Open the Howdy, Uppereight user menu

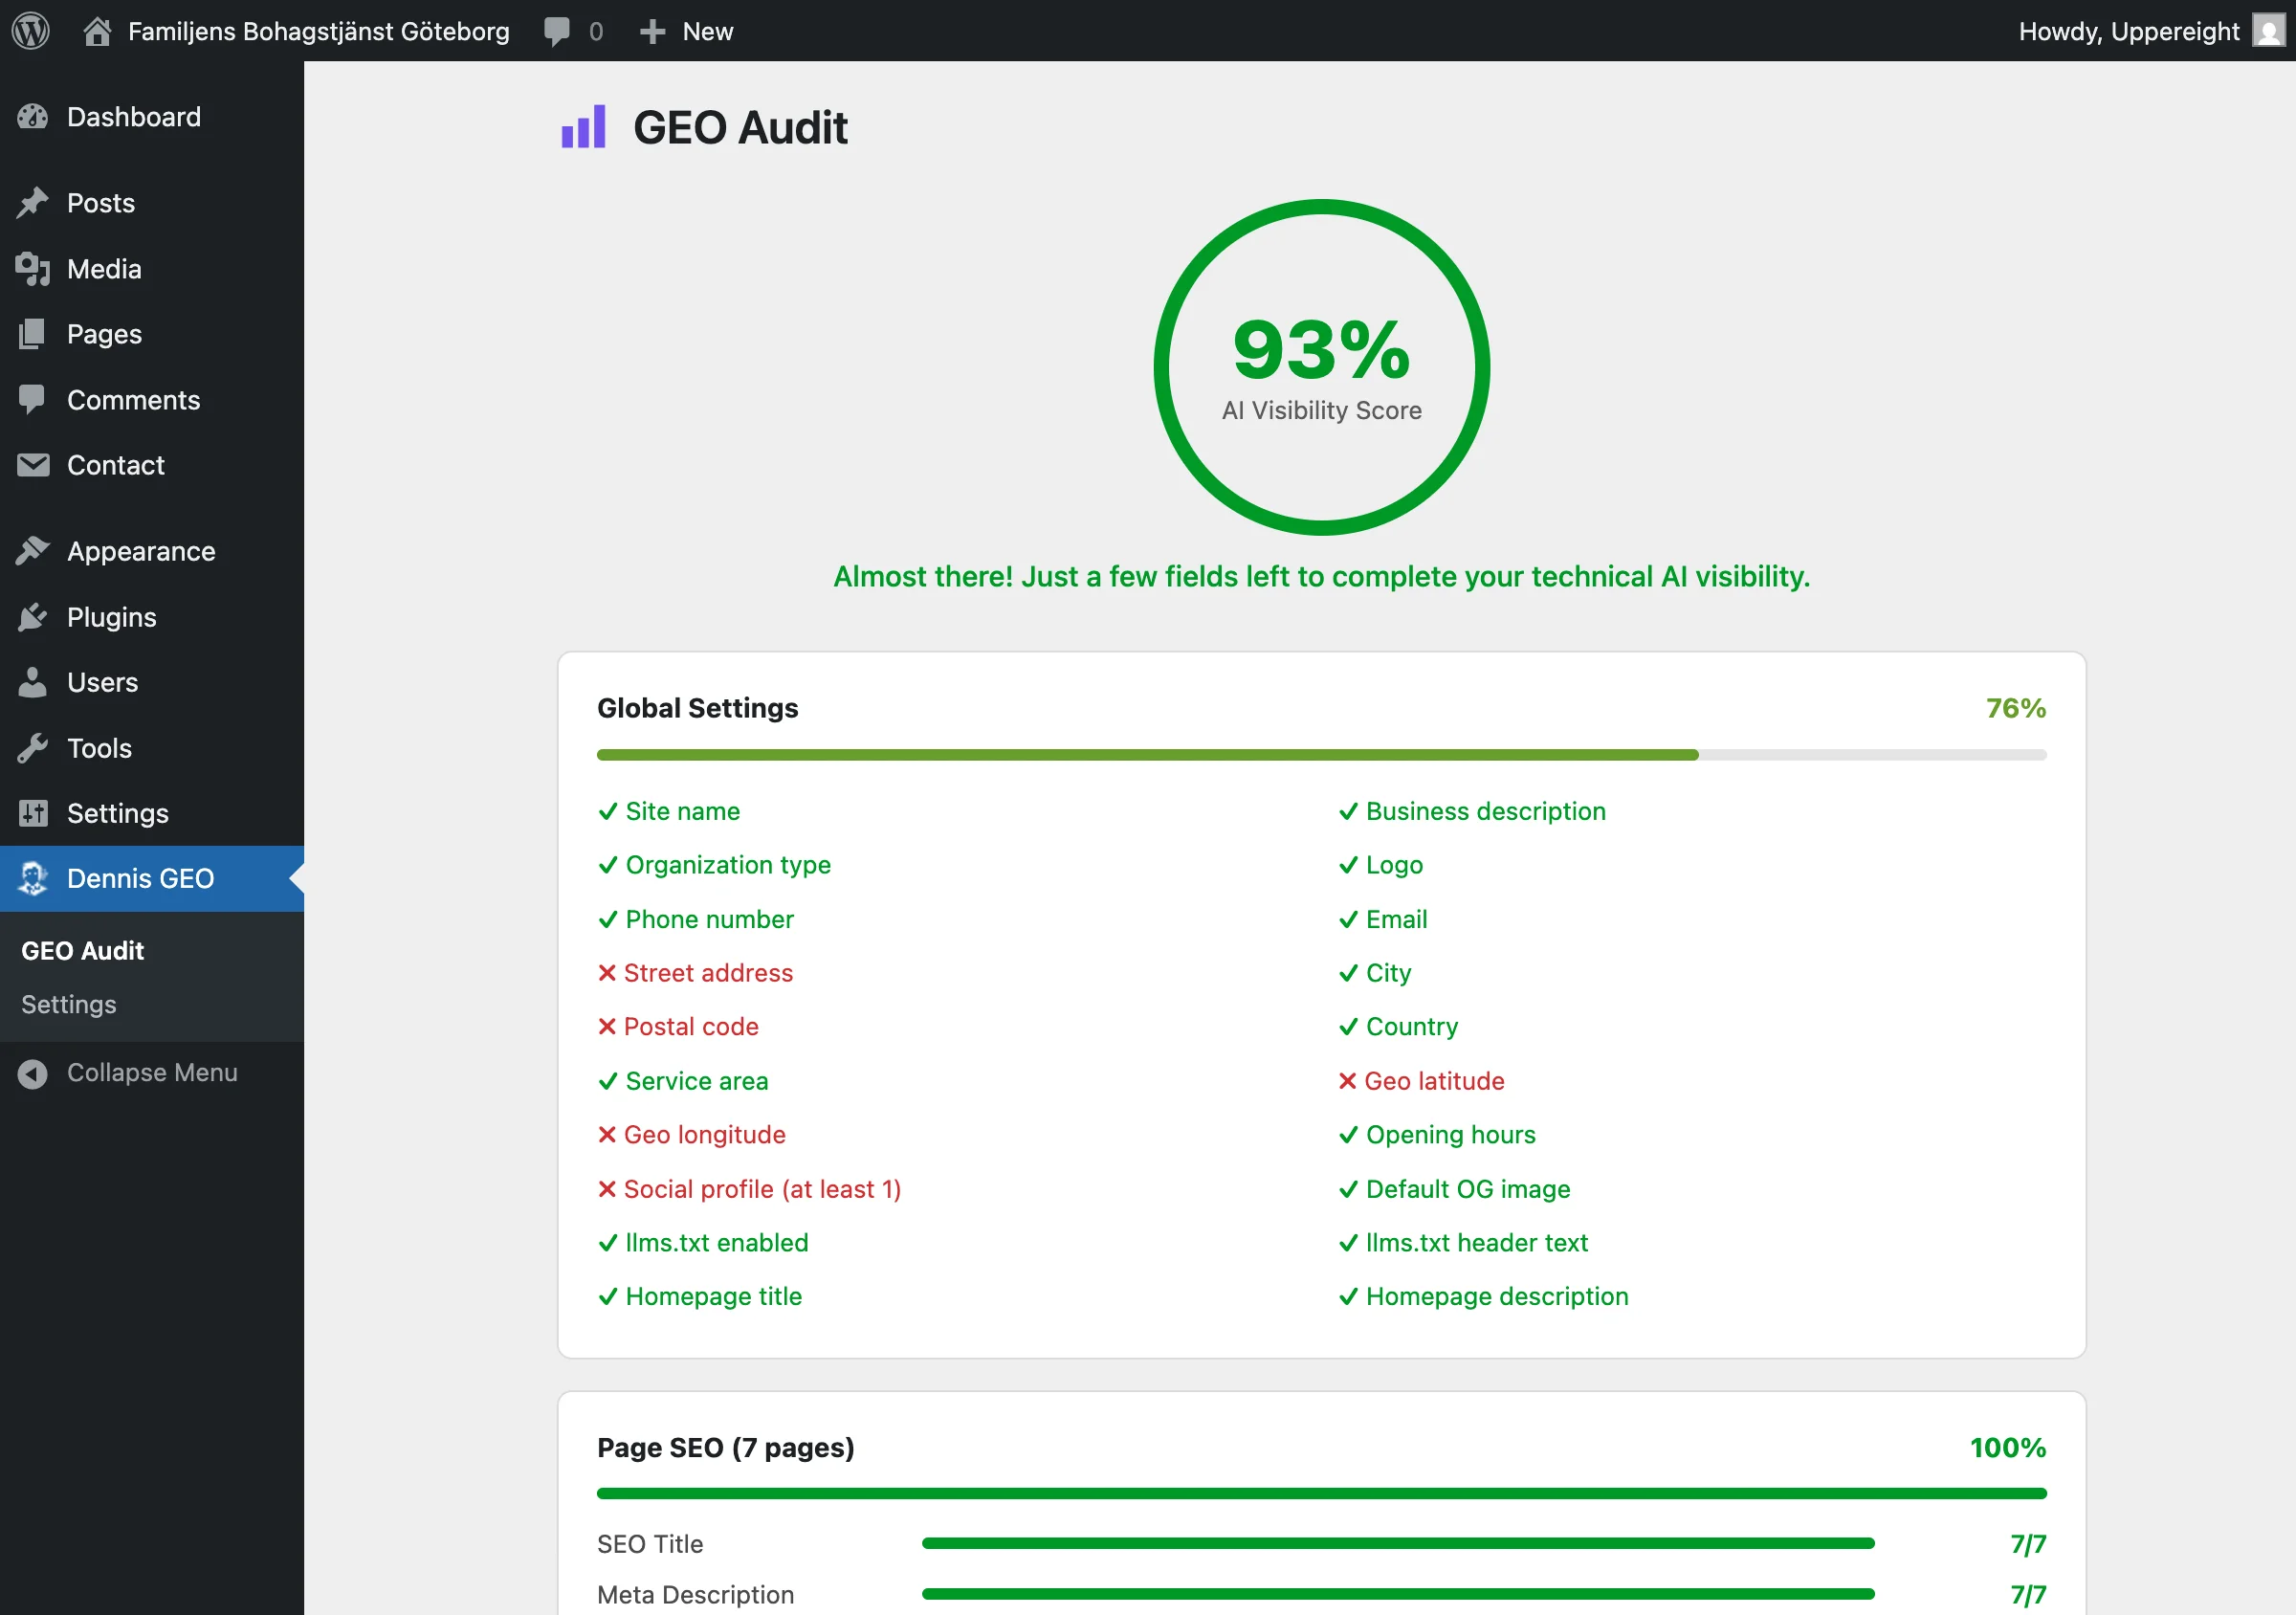point(2128,31)
